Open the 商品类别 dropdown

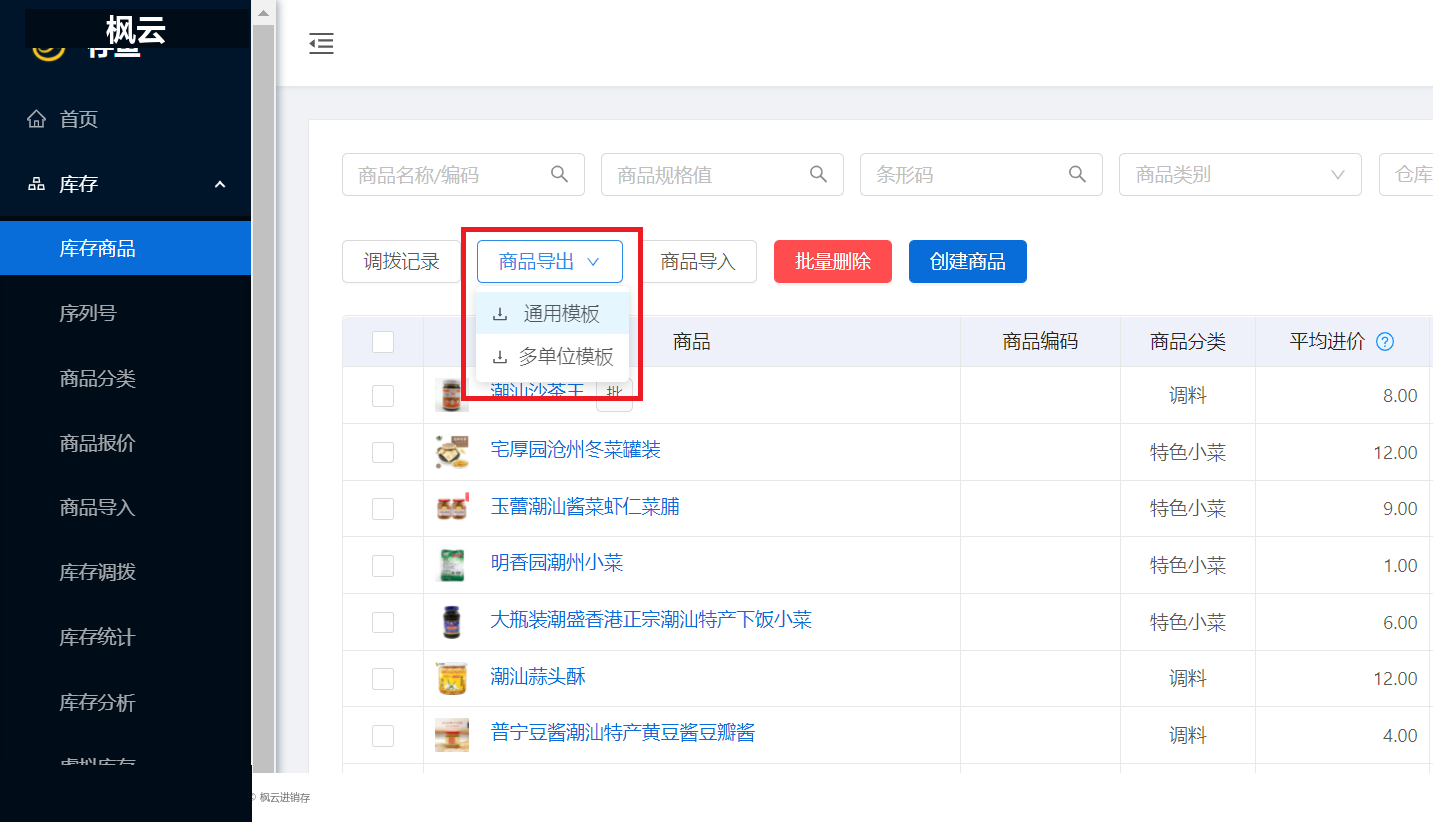pos(1240,174)
